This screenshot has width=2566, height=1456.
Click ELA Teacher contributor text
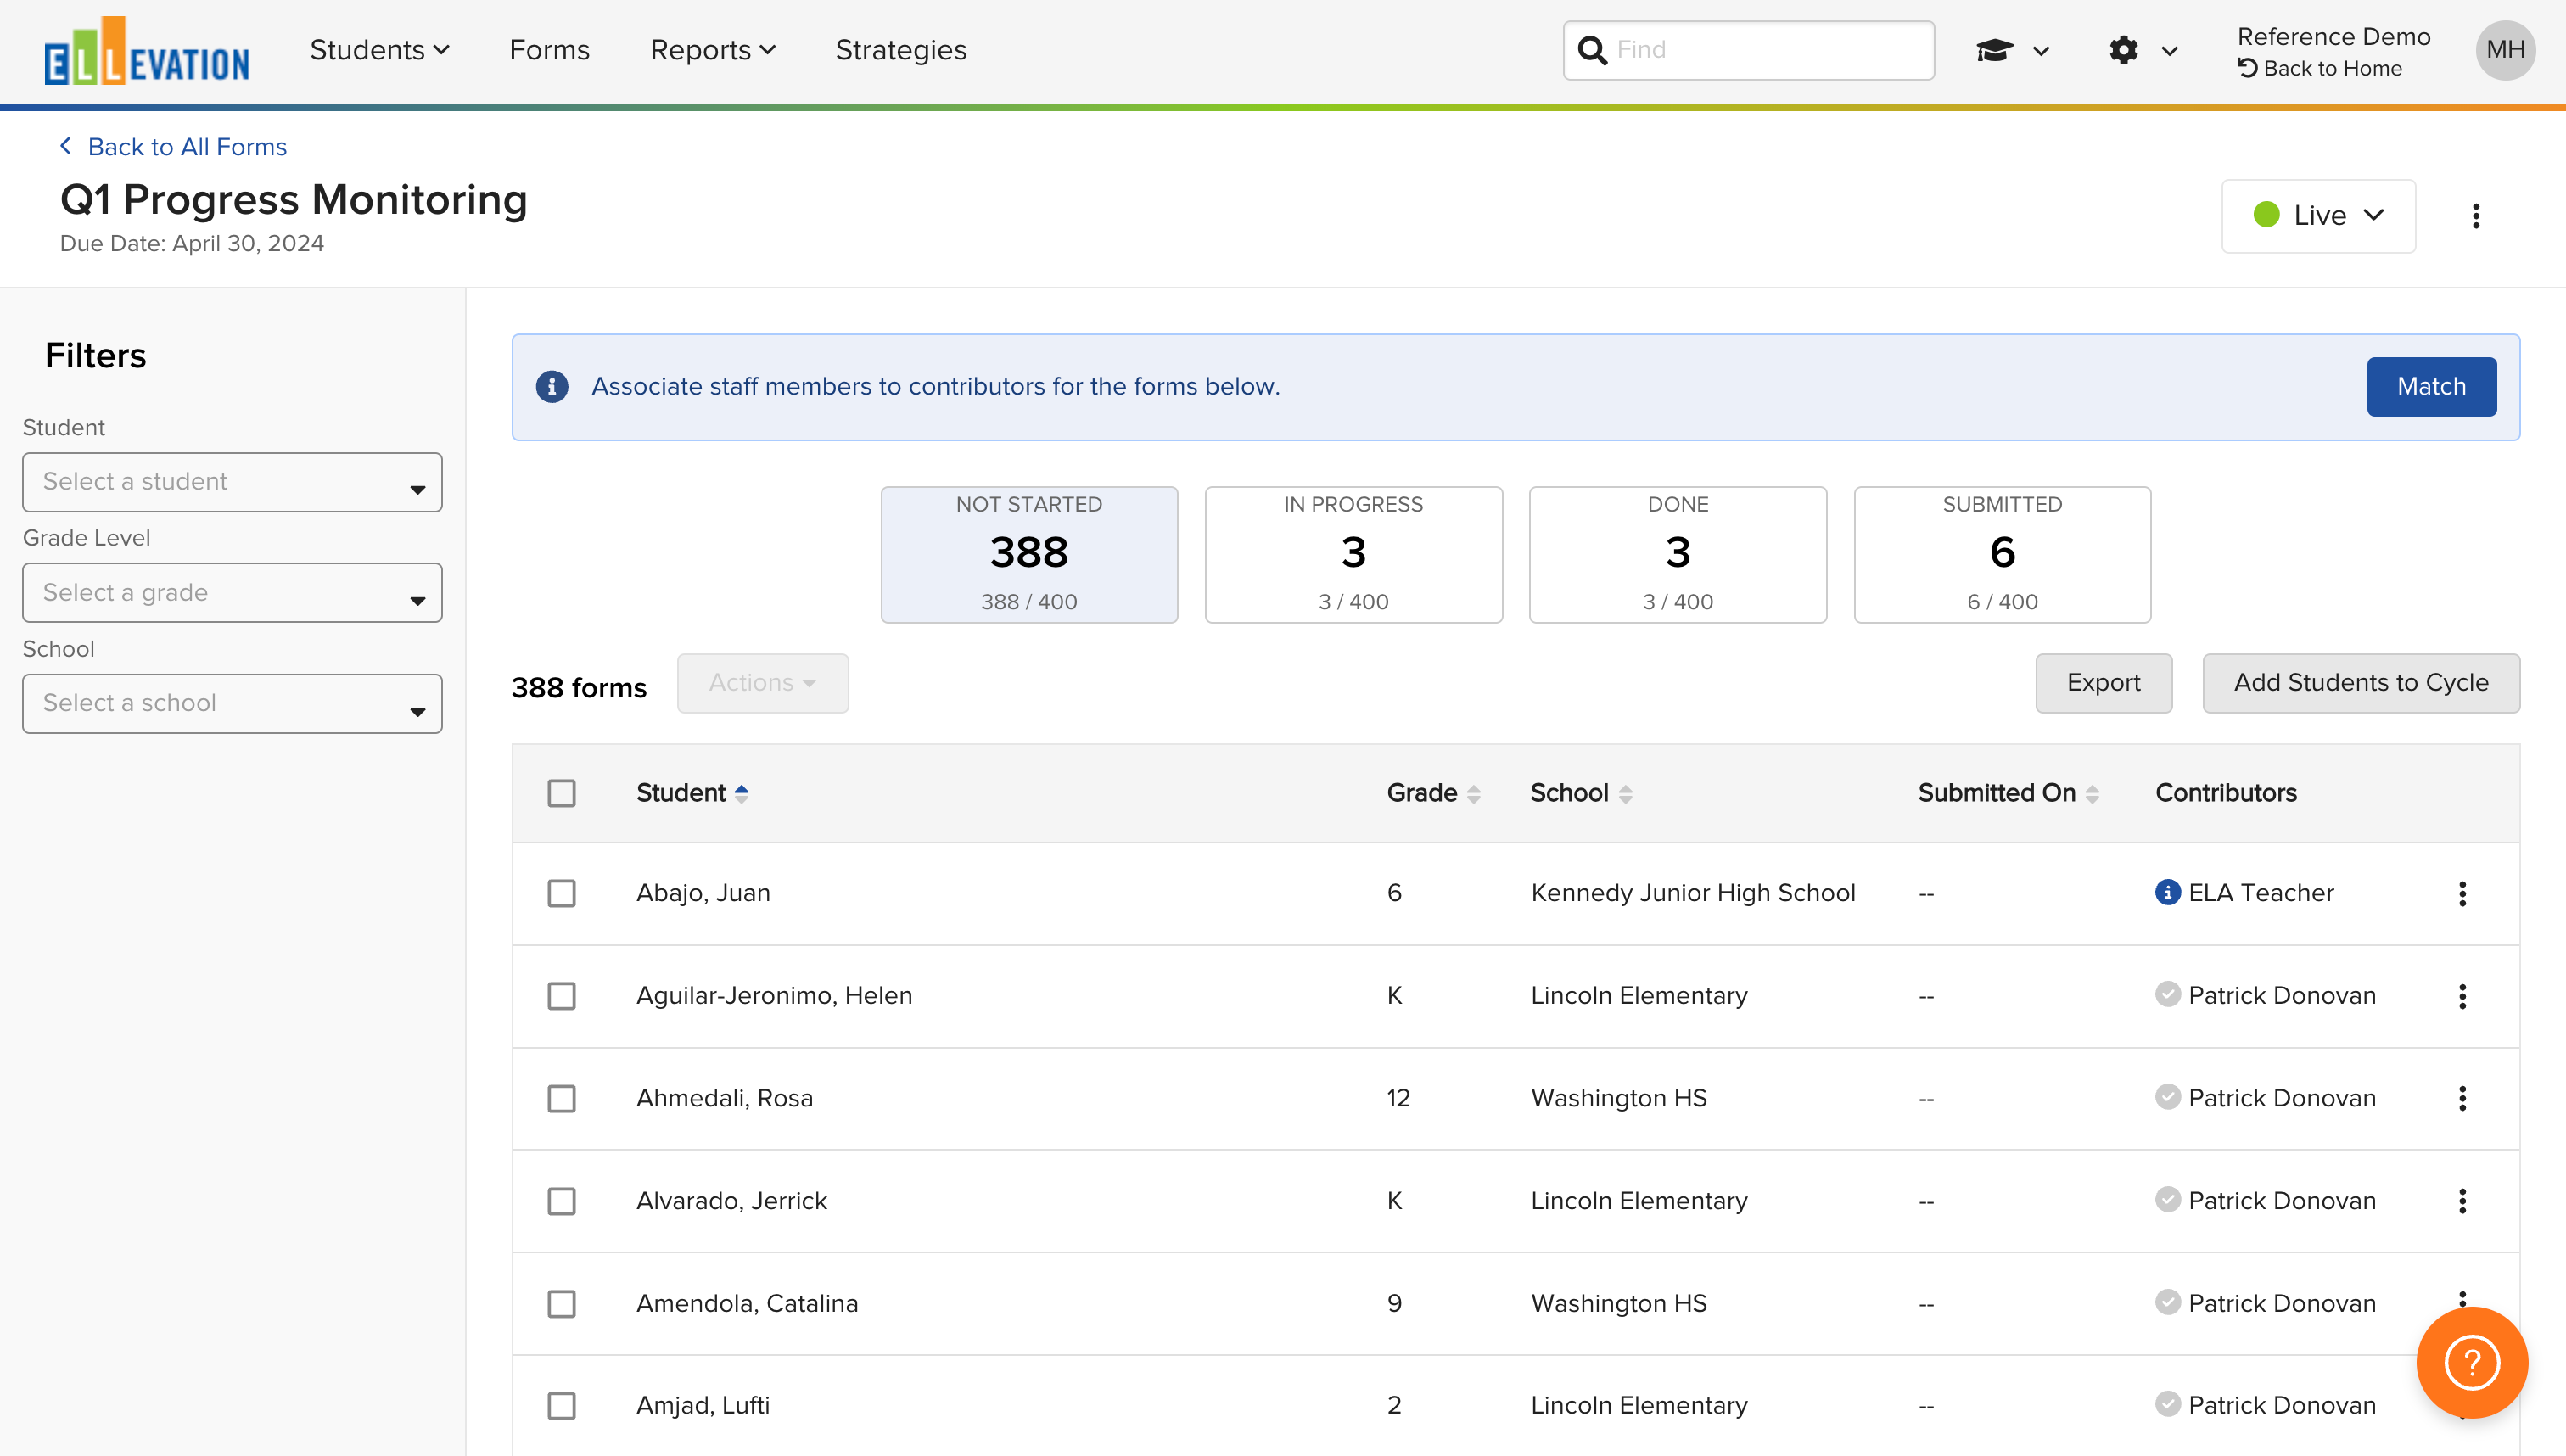2261,893
